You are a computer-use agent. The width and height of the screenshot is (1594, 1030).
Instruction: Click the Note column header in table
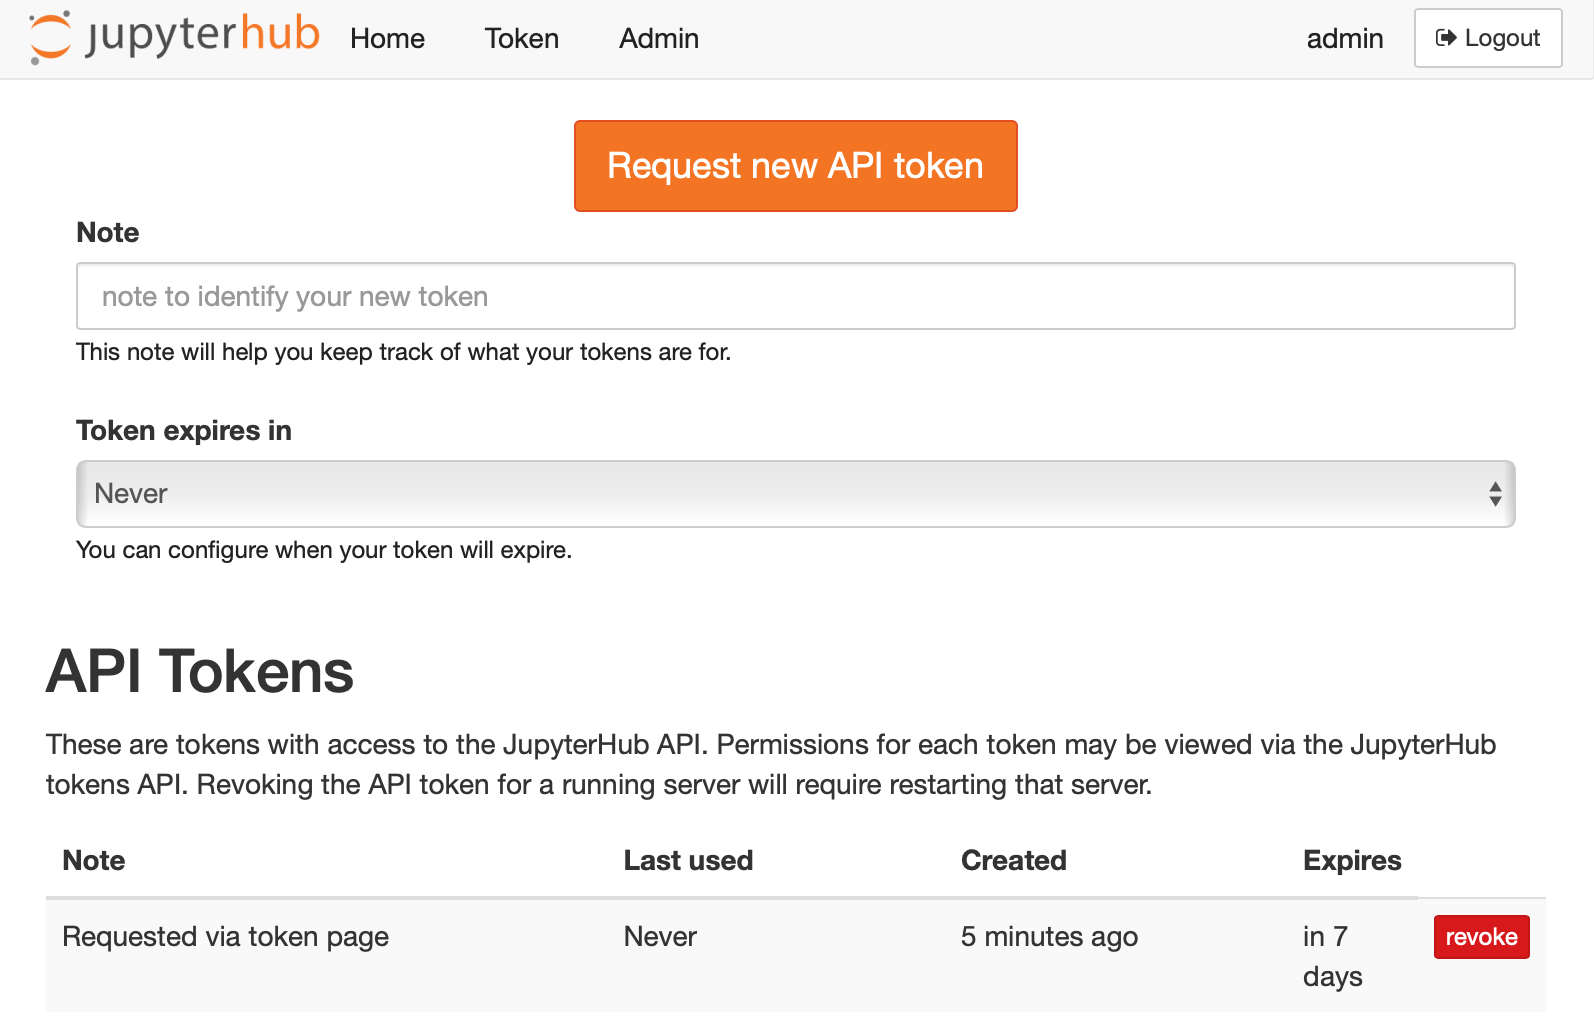click(x=94, y=861)
